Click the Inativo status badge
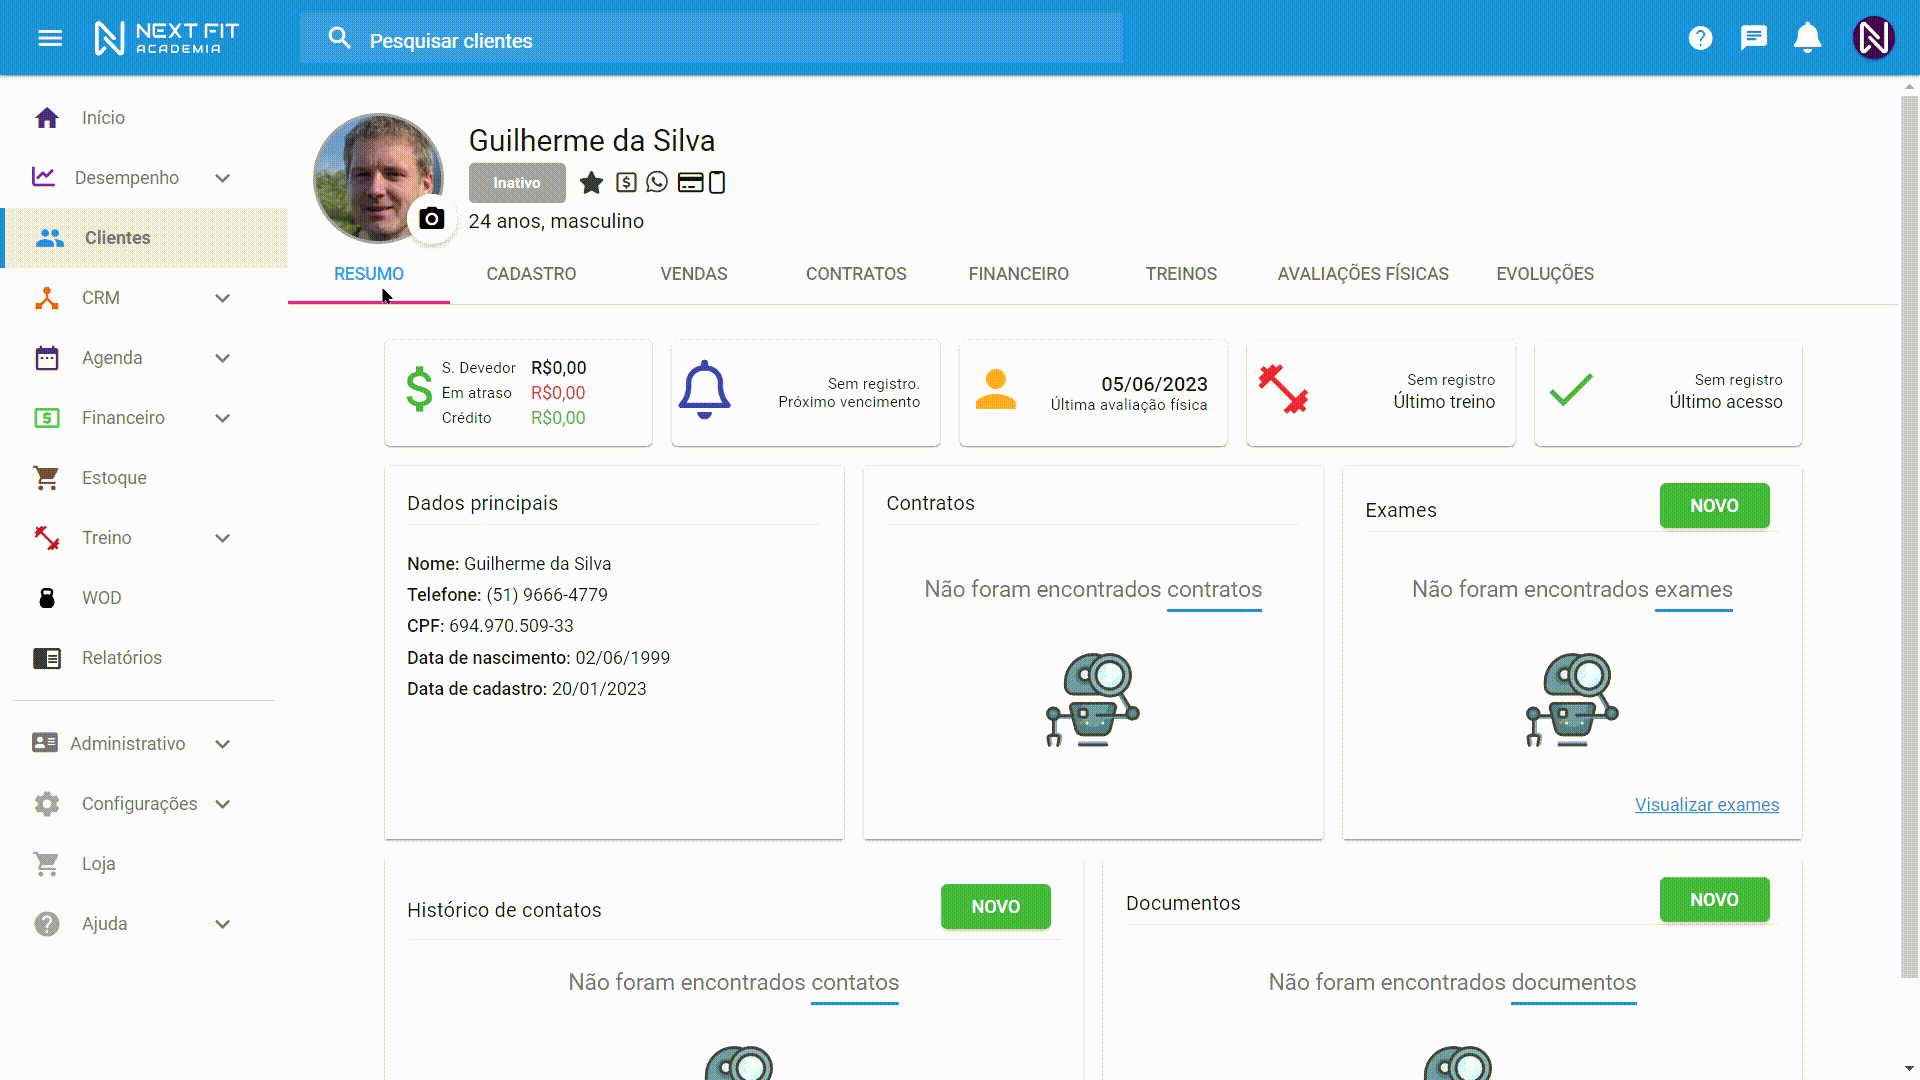The width and height of the screenshot is (1920, 1080). click(517, 183)
